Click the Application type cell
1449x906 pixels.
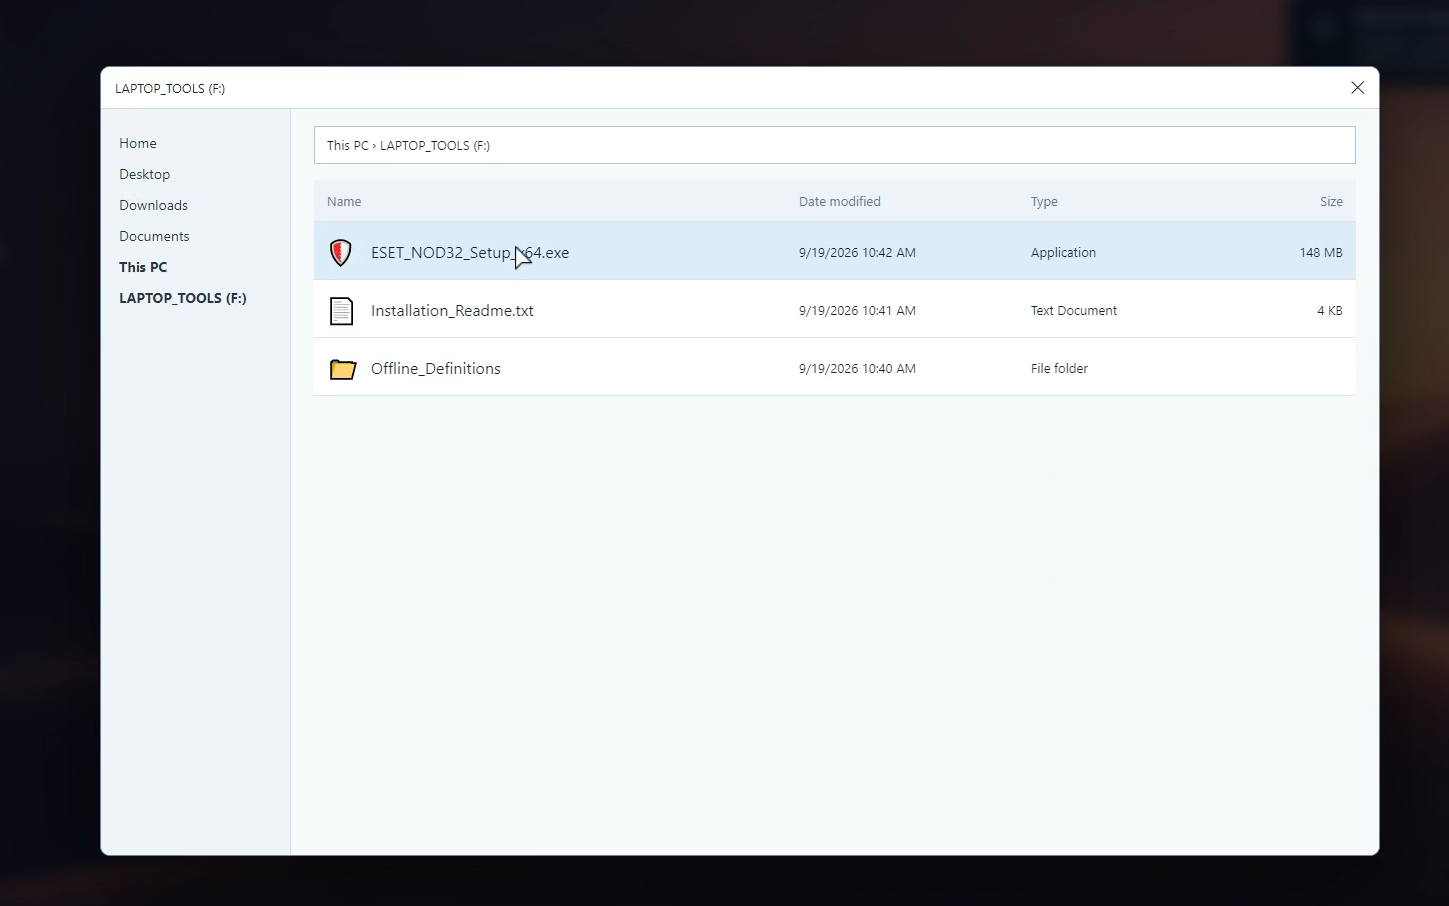pos(1063,253)
